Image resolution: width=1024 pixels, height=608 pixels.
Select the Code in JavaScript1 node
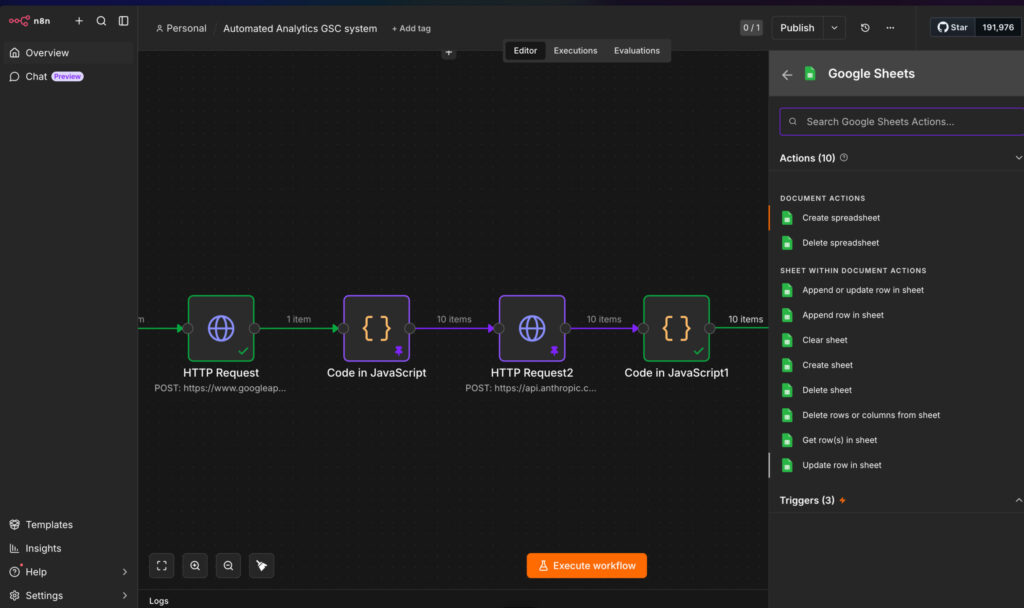[676, 328]
